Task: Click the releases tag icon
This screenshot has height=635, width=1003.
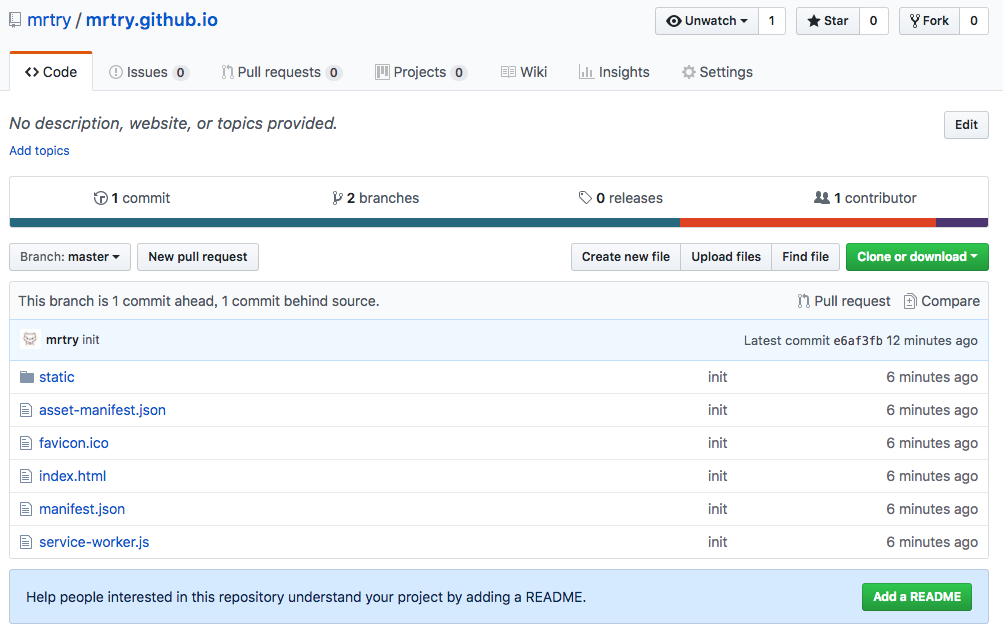Action: 585,198
